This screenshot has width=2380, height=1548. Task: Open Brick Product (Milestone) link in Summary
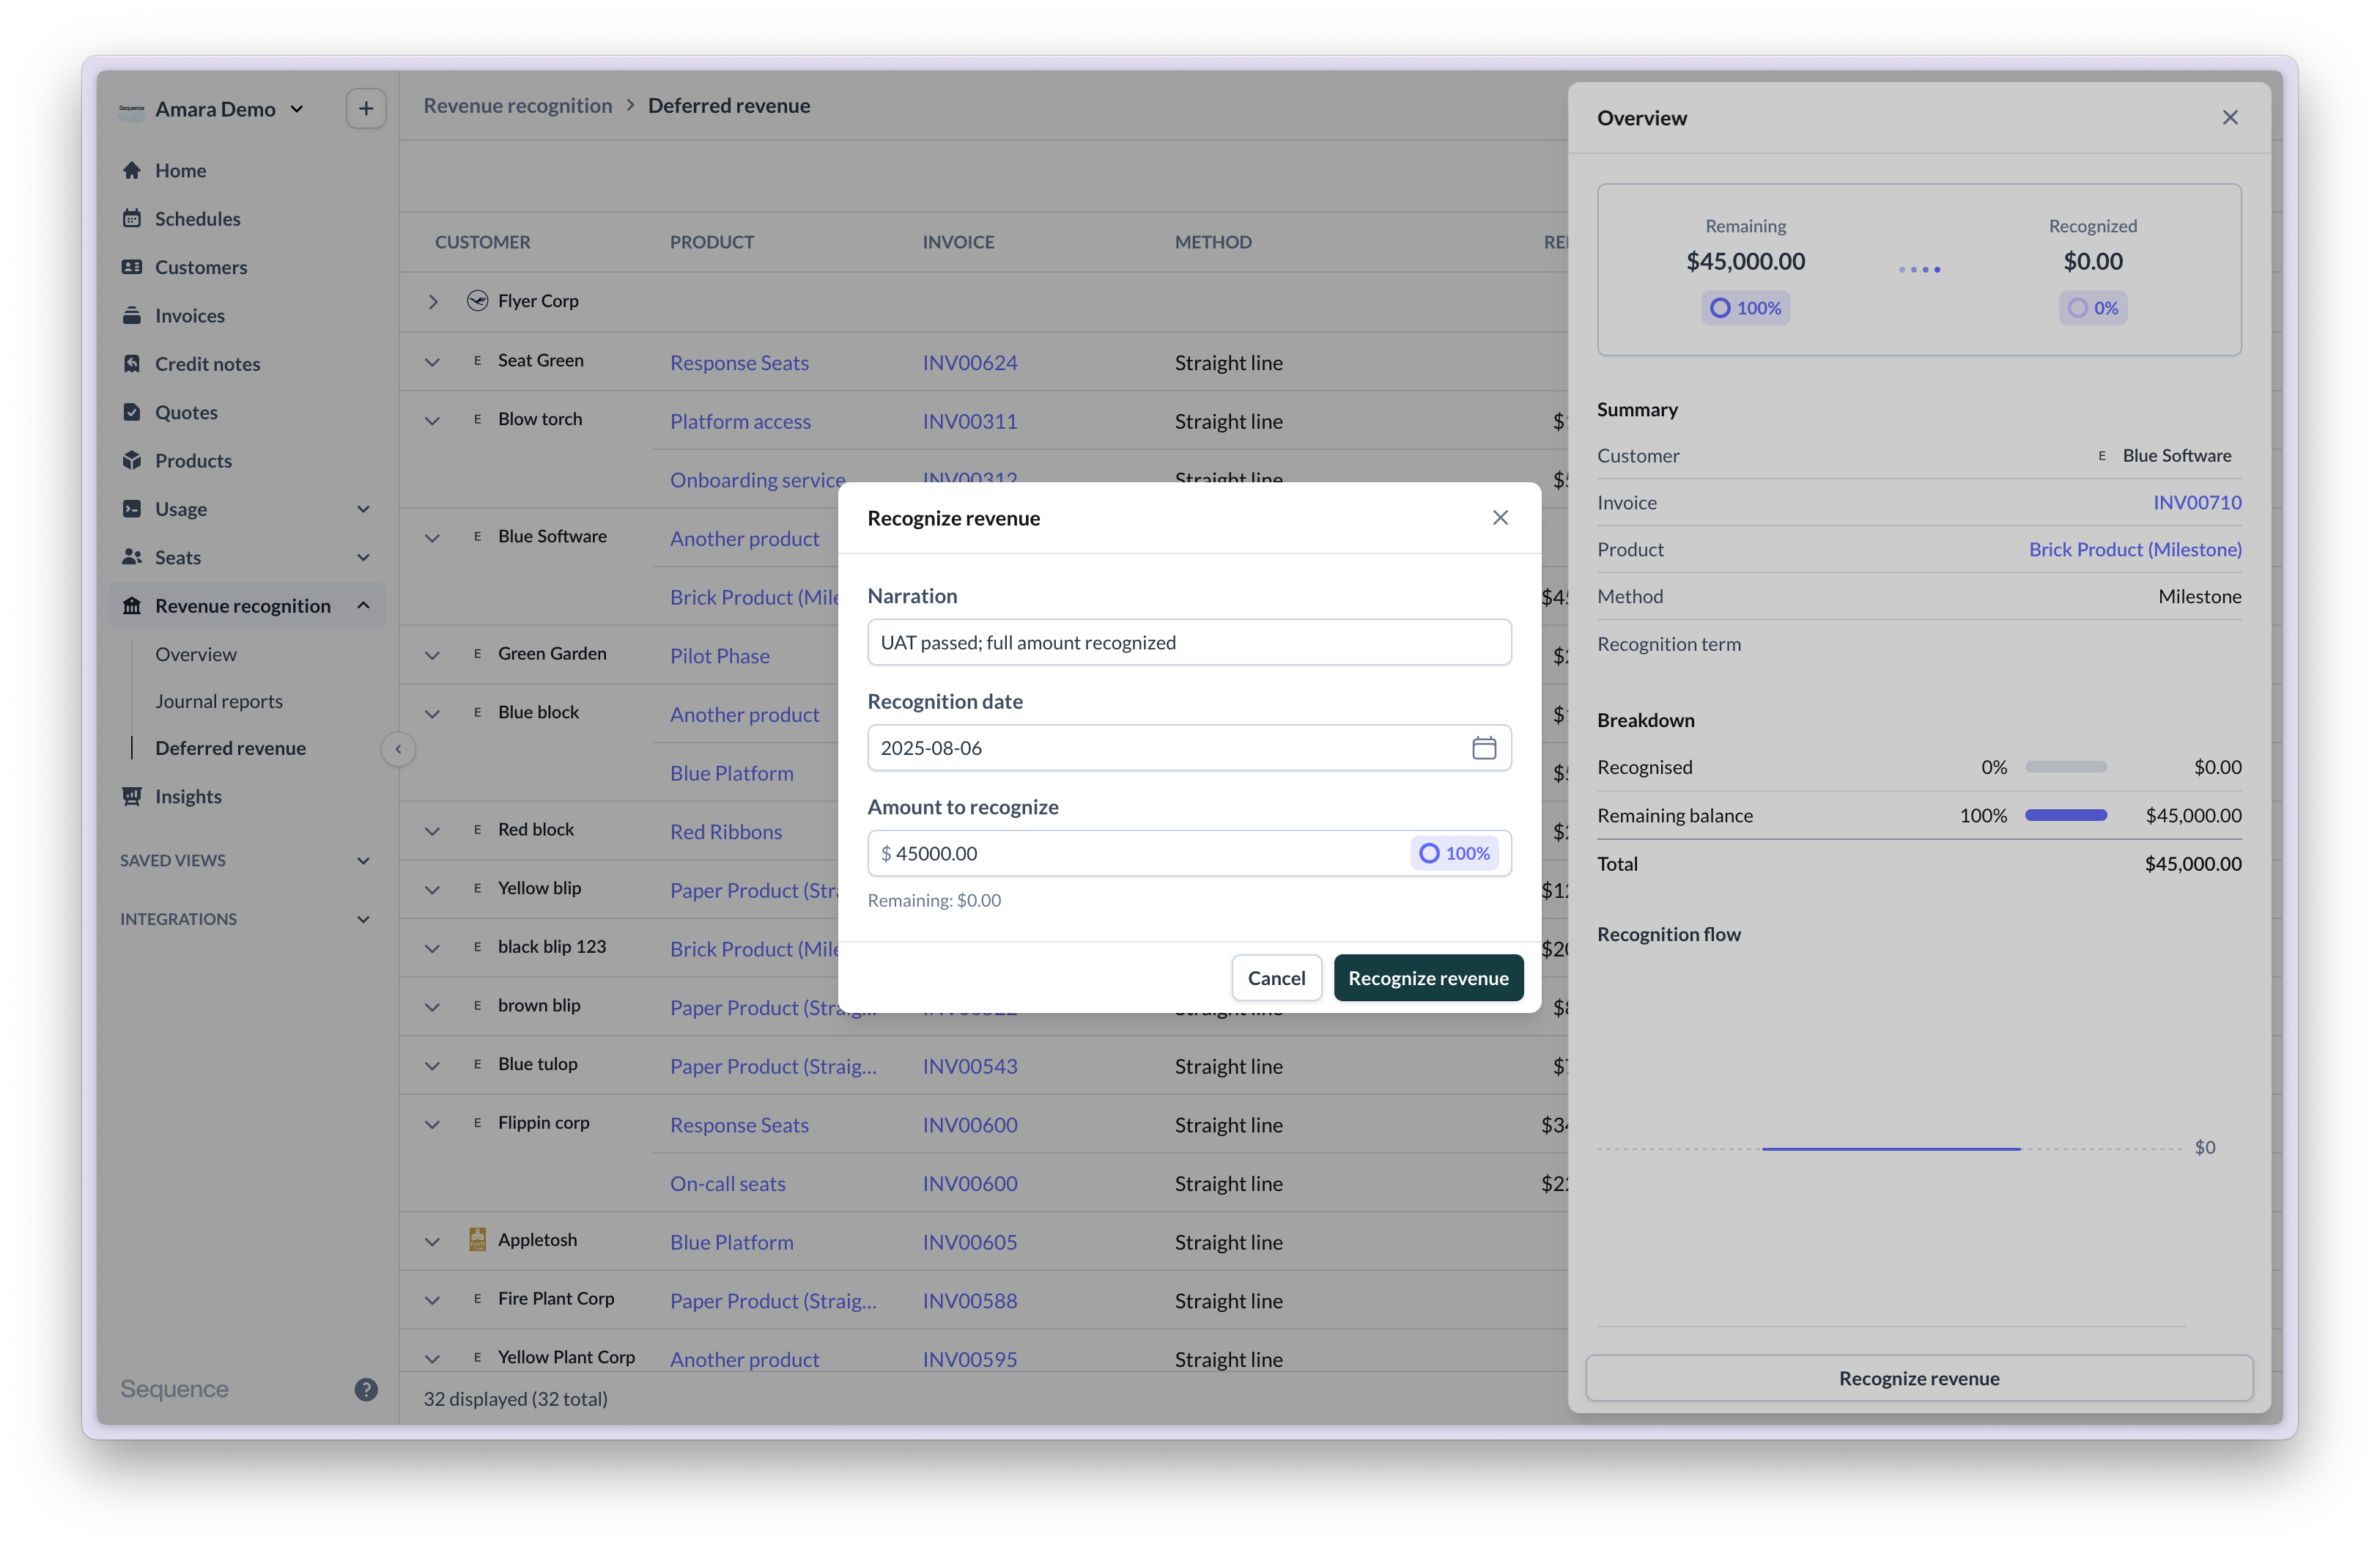2135,549
